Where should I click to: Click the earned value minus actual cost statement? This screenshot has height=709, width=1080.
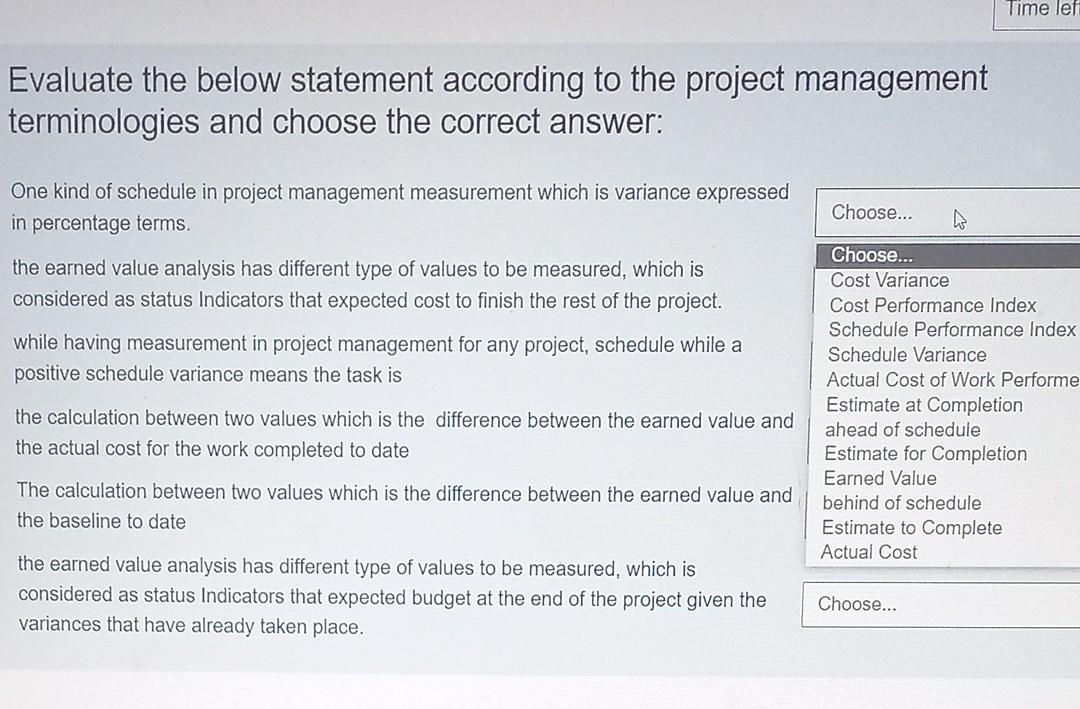[x=403, y=435]
